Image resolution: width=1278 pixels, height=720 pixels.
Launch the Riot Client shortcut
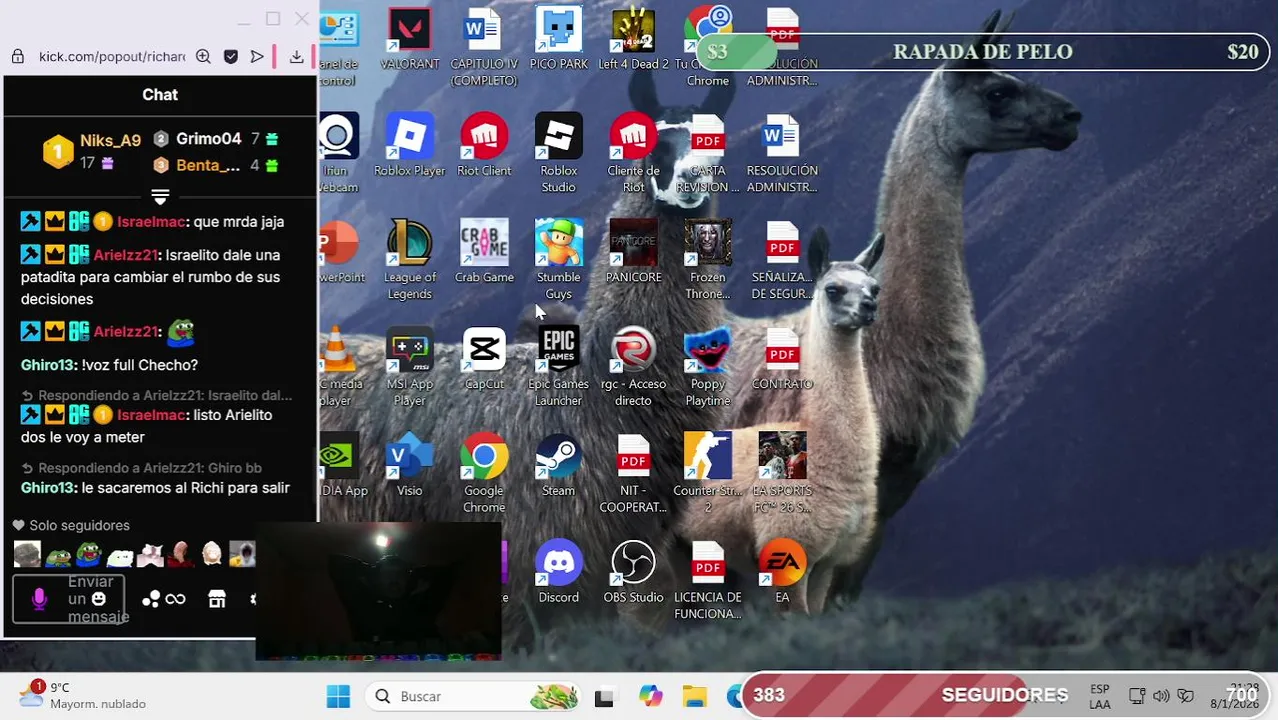point(484,145)
